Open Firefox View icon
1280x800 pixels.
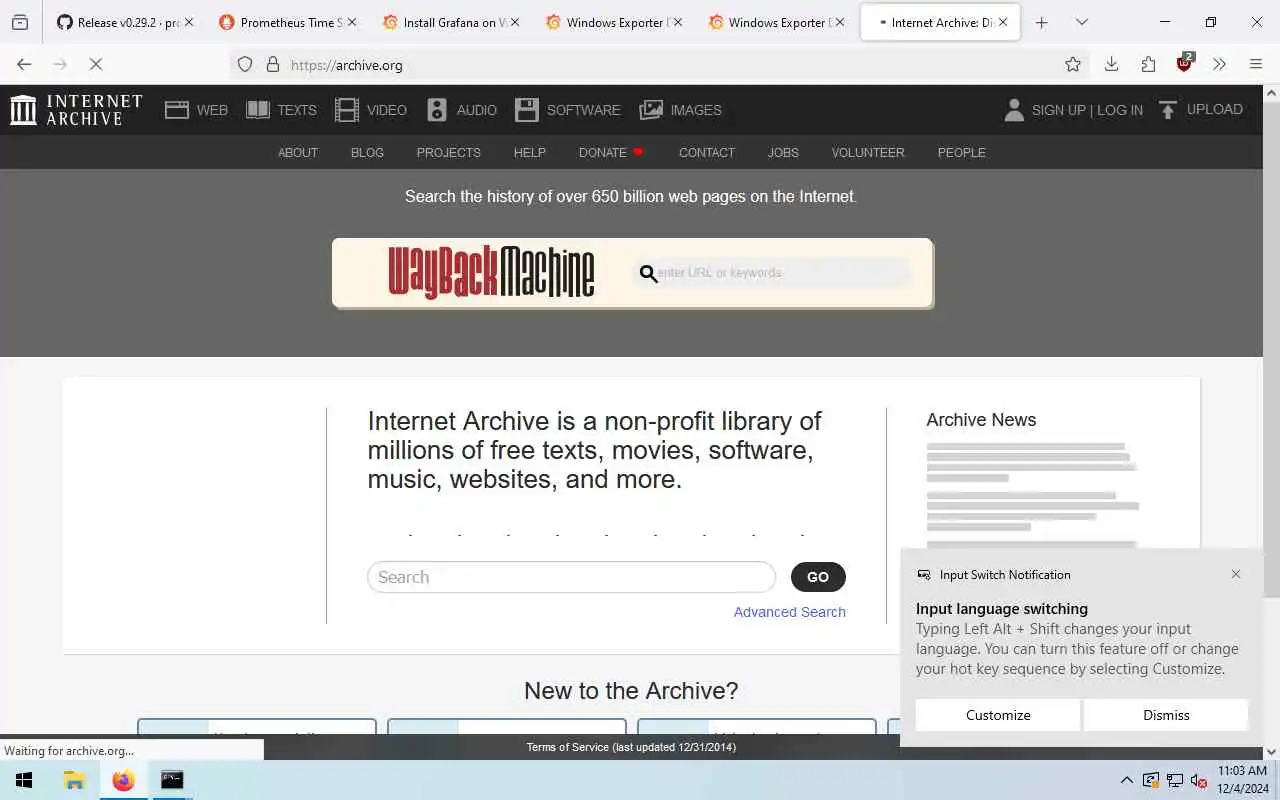(x=20, y=22)
